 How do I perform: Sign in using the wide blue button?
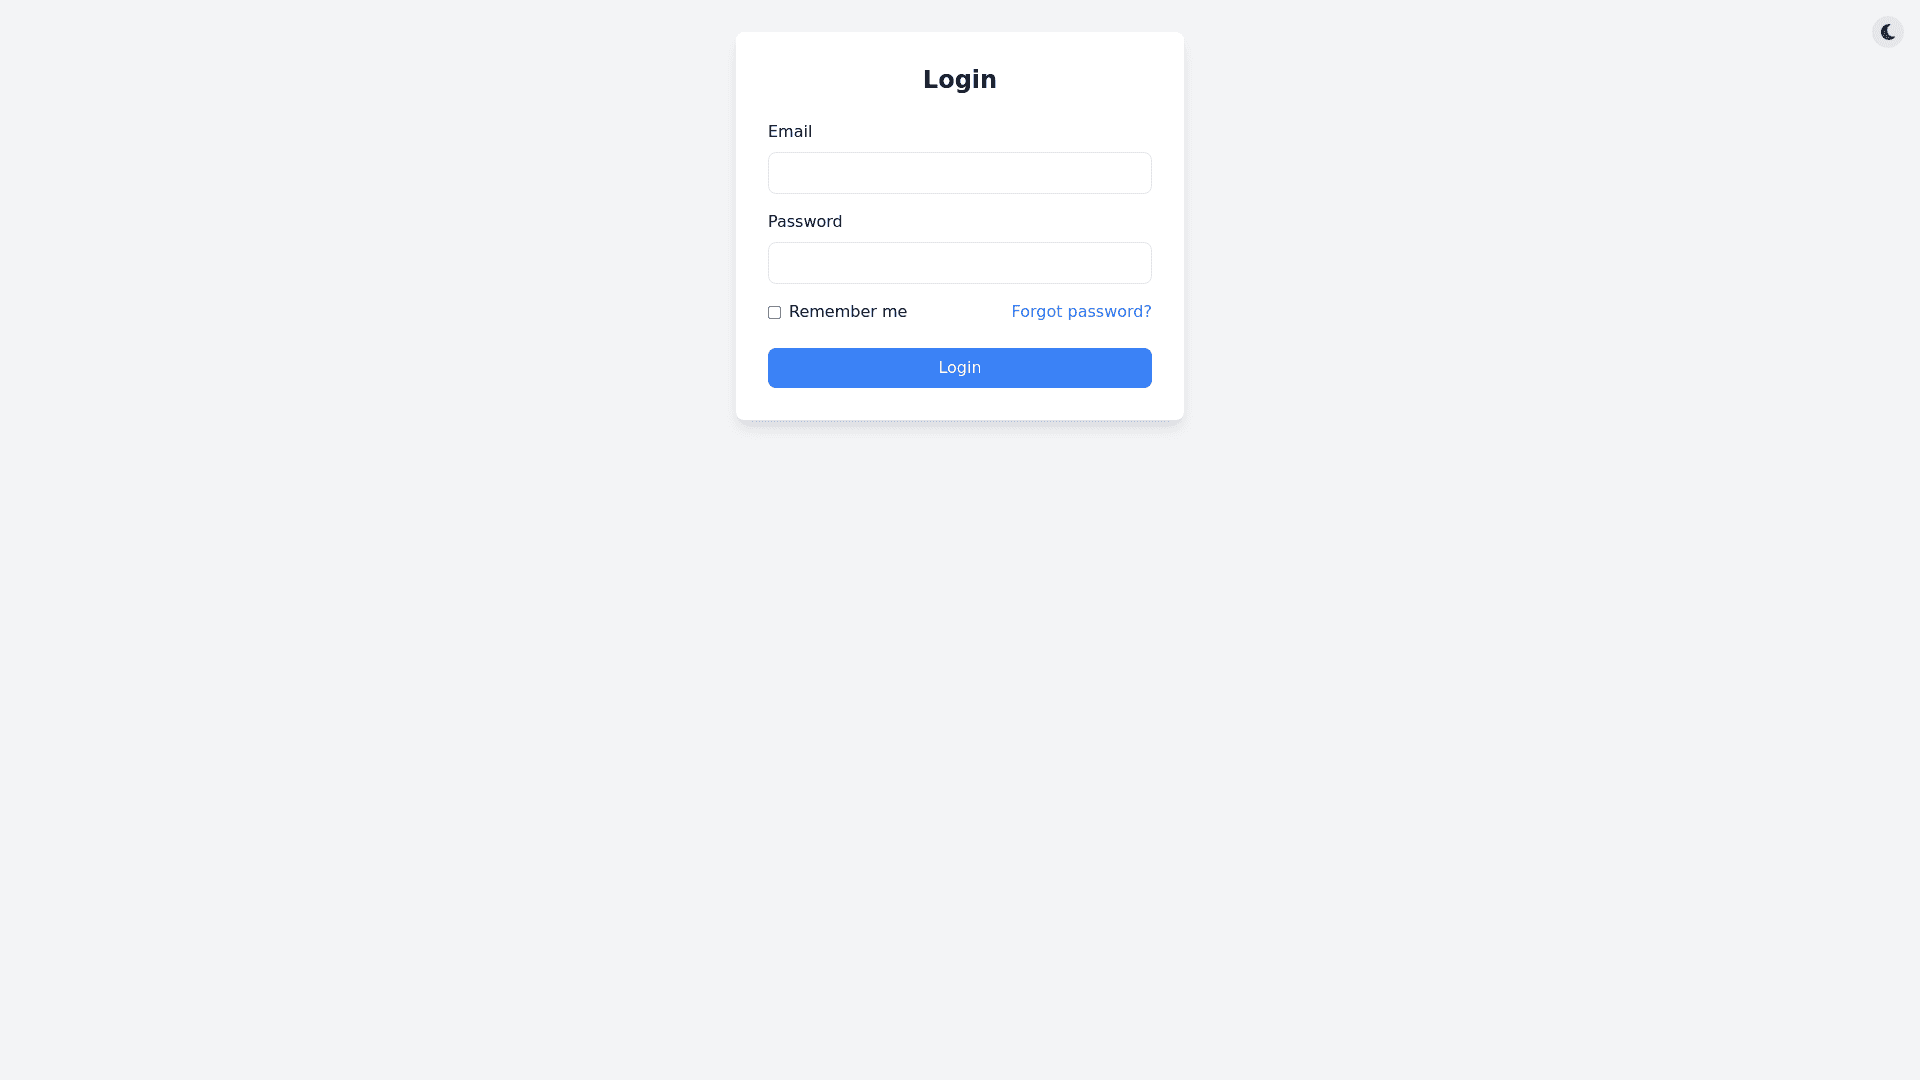(960, 368)
